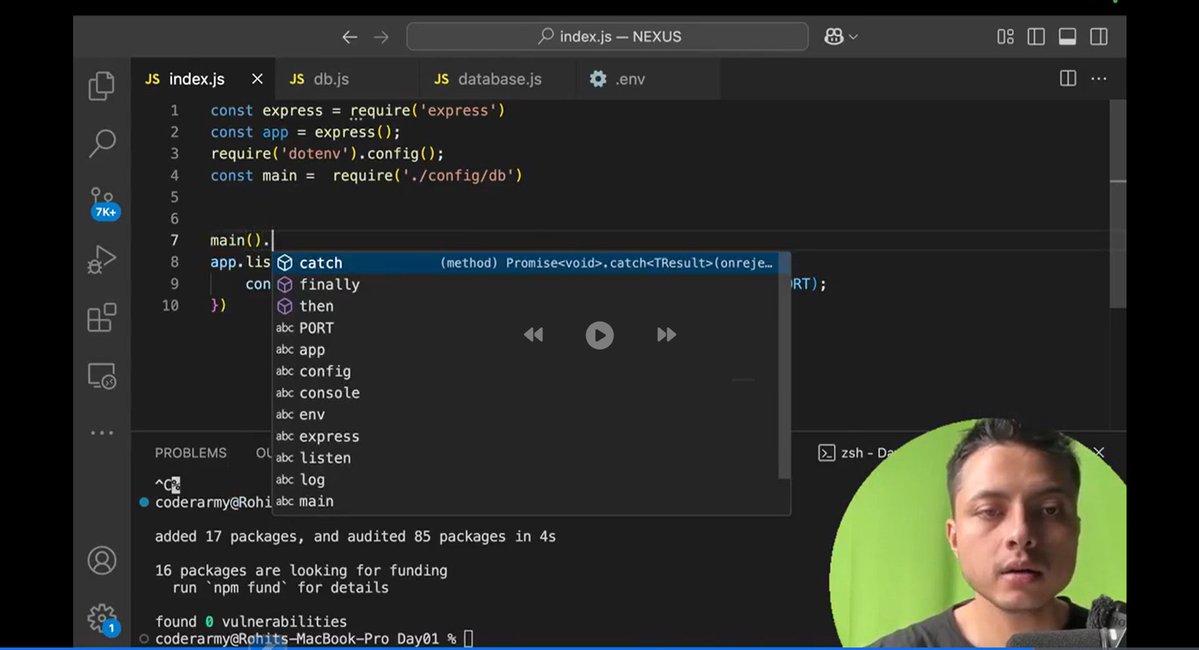Click the editor vertical scrollbar
The image size is (1199, 650).
(x=1117, y=204)
